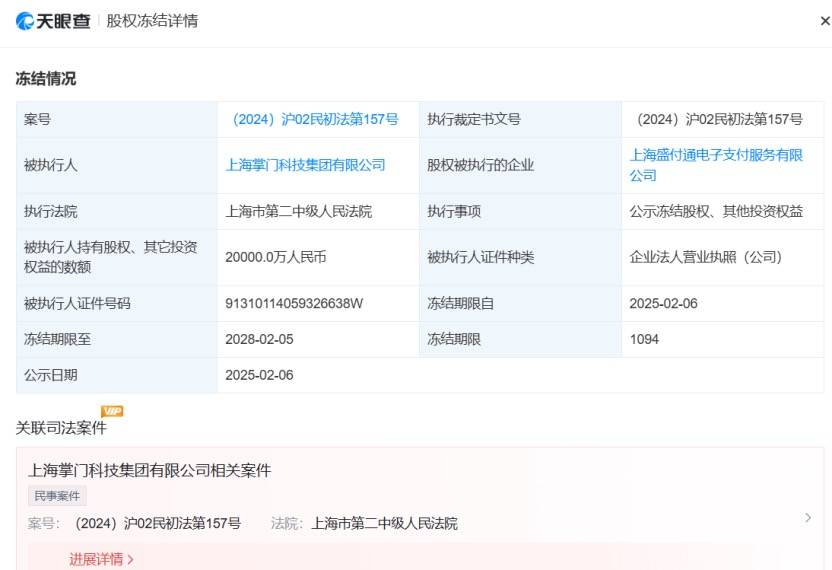832x570 pixels.
Task: Select 公示日期 value 2025-02-06
Action: 259,375
